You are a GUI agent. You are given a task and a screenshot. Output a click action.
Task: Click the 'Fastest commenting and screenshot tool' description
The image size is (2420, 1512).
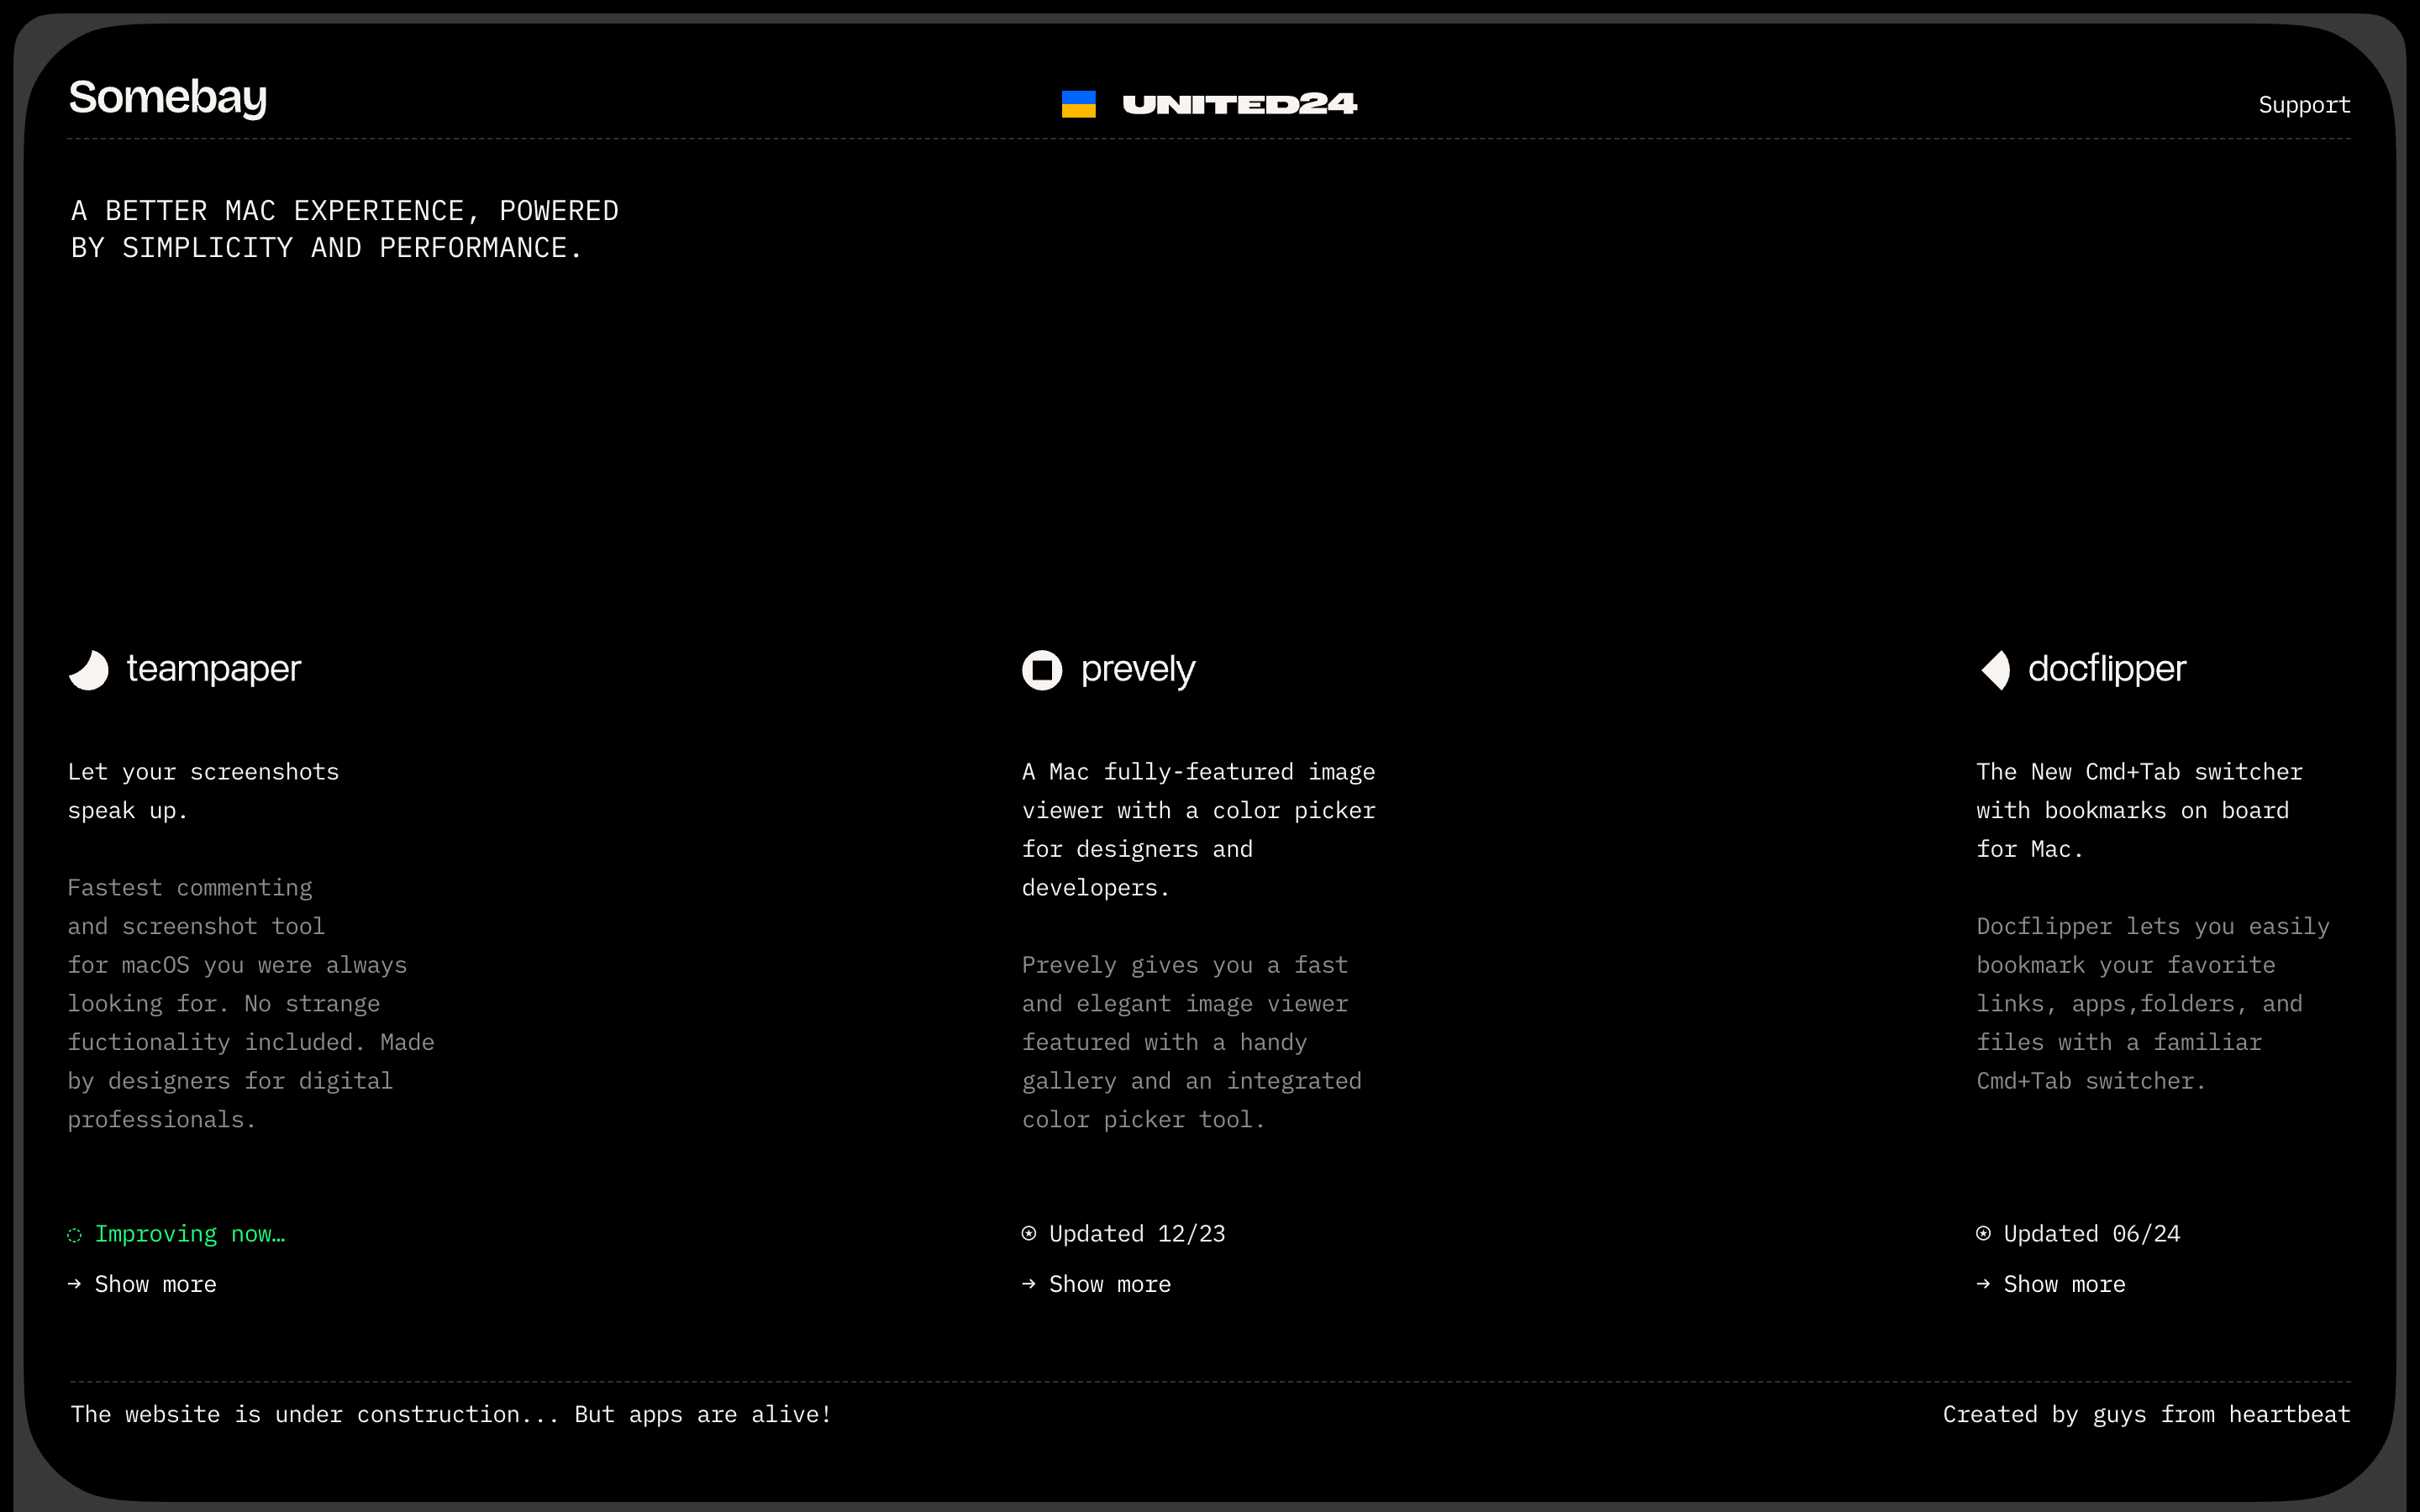coord(251,1004)
